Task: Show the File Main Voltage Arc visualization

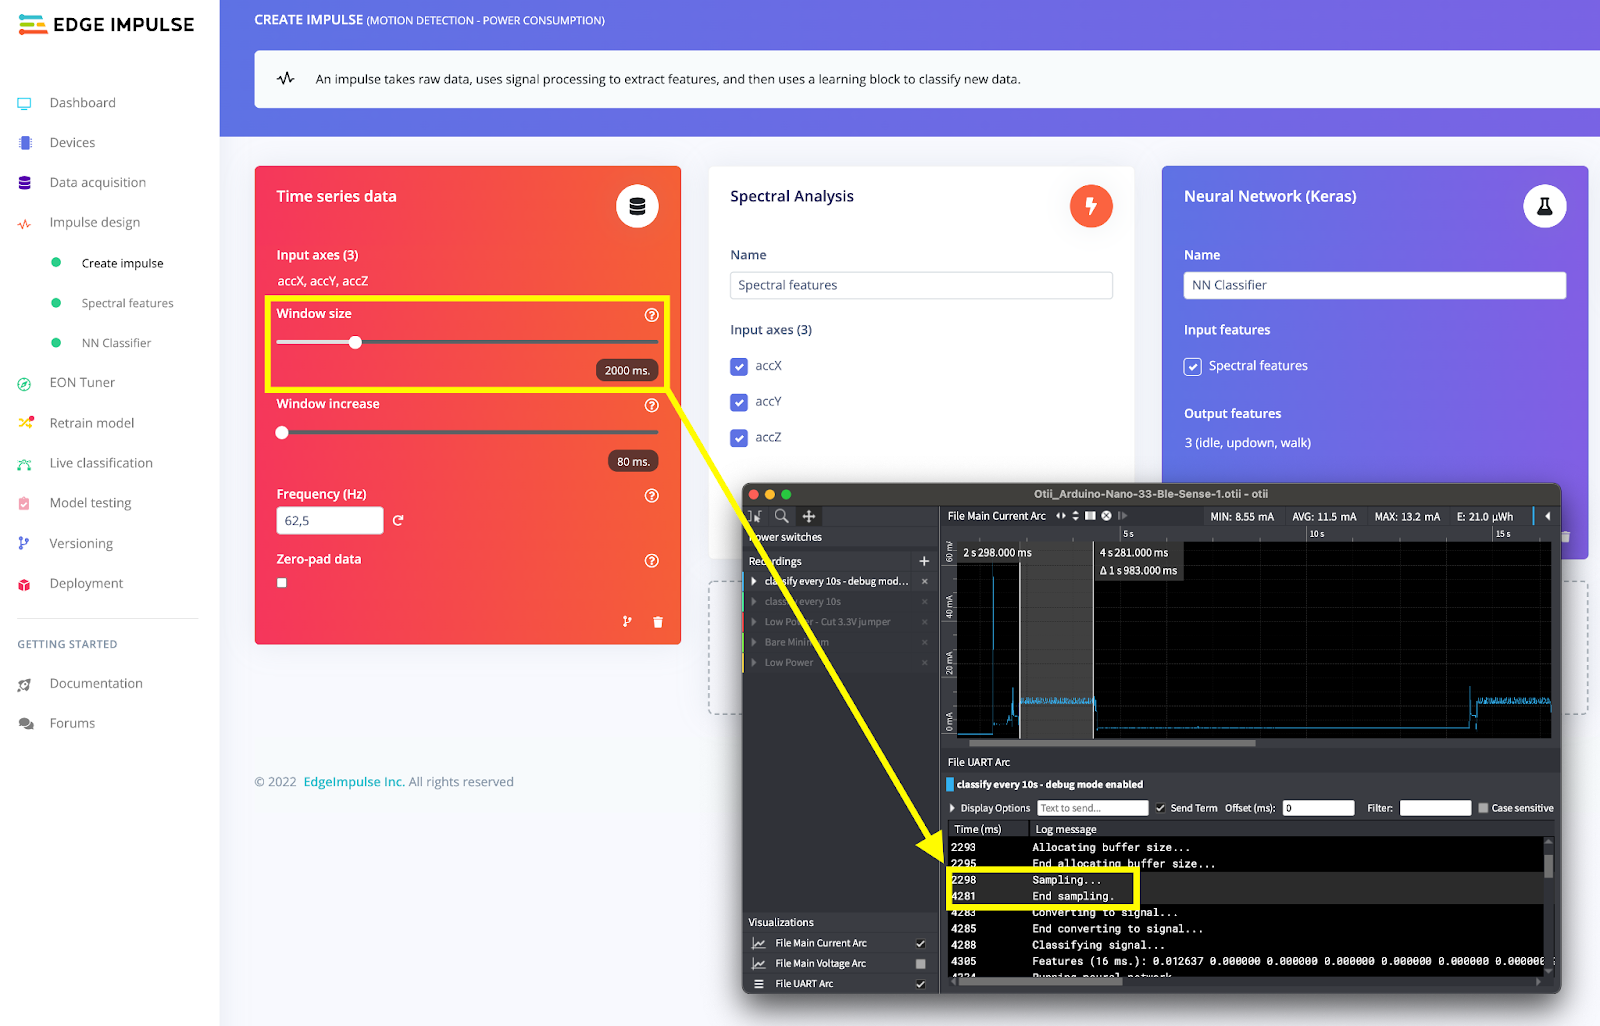Action: pyautogui.click(x=920, y=963)
